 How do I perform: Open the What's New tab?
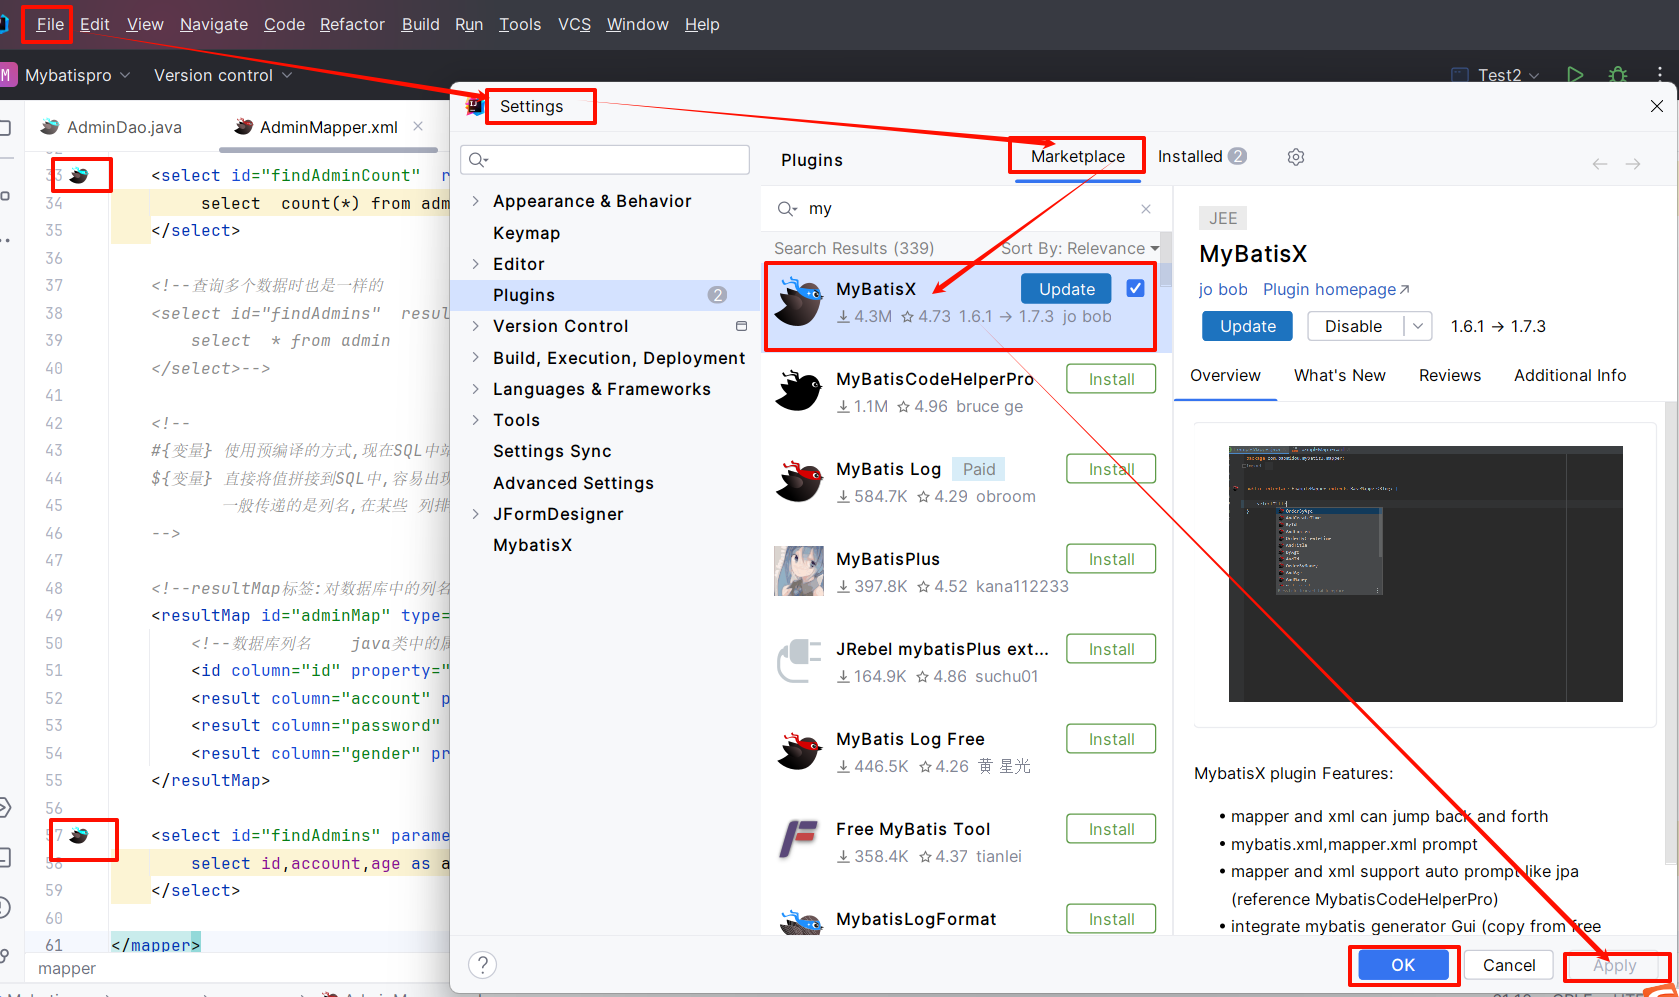click(1339, 375)
